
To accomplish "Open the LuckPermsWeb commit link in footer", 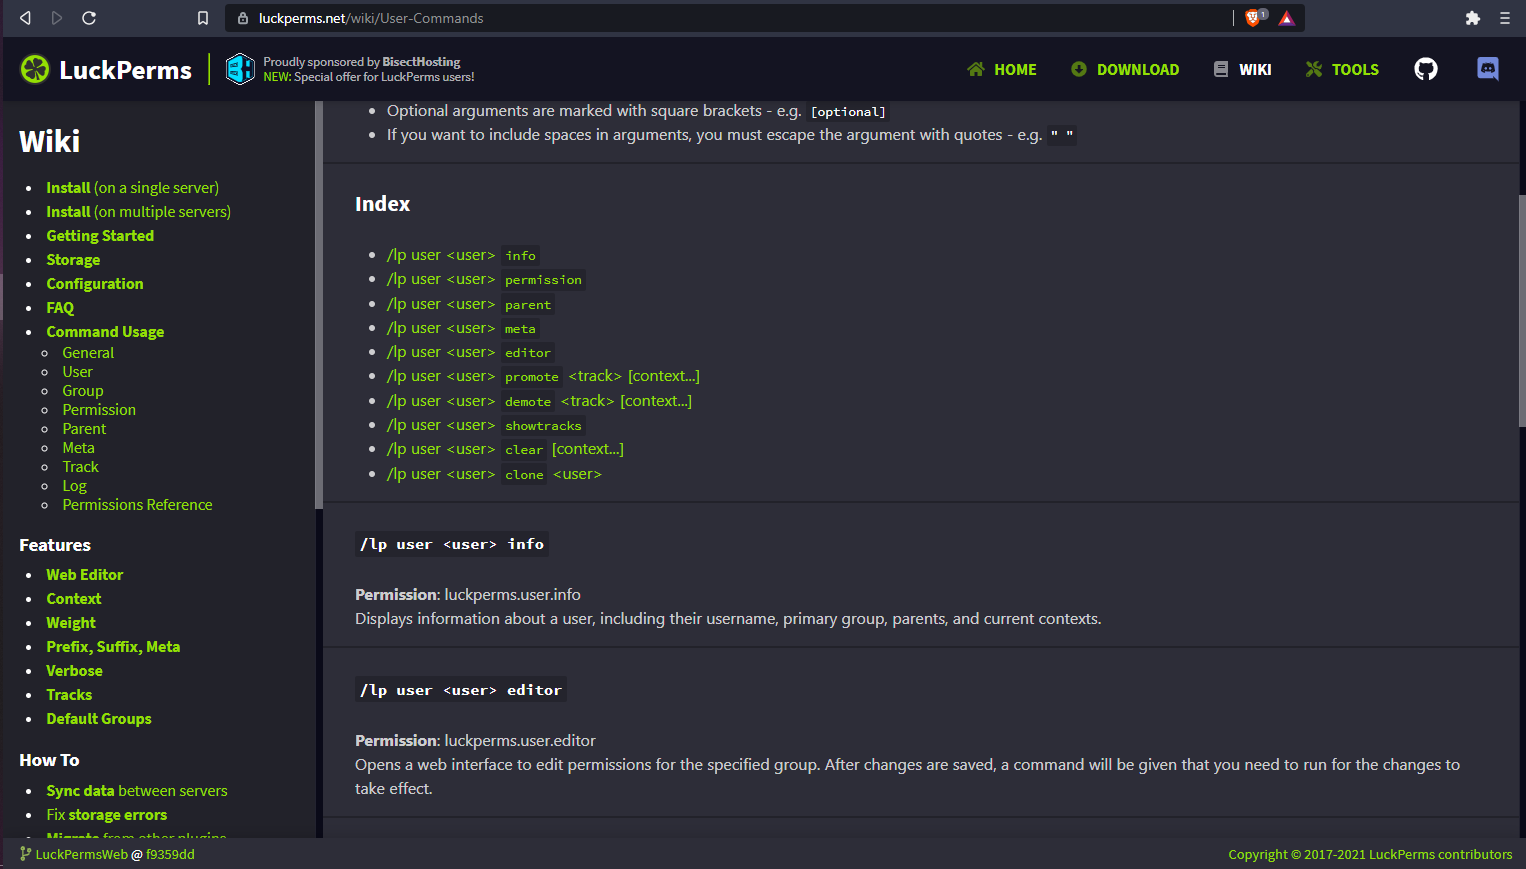I will (x=108, y=855).
